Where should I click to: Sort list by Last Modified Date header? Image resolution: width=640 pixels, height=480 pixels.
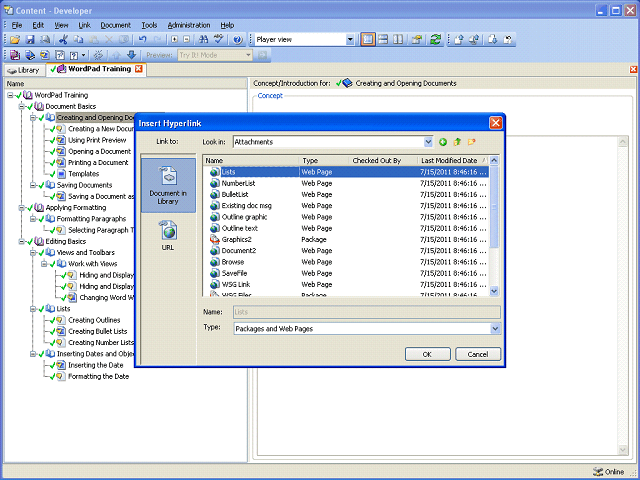pyautogui.click(x=453, y=161)
